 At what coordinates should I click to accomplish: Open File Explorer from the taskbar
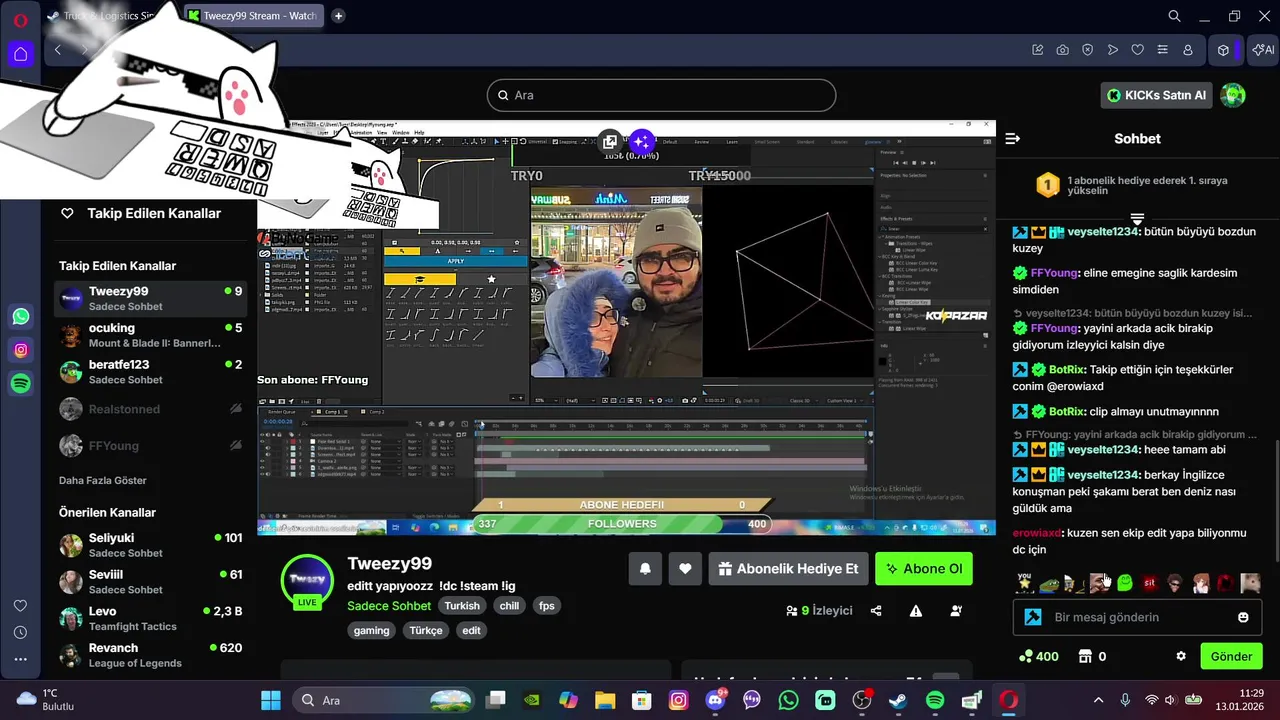coord(605,701)
